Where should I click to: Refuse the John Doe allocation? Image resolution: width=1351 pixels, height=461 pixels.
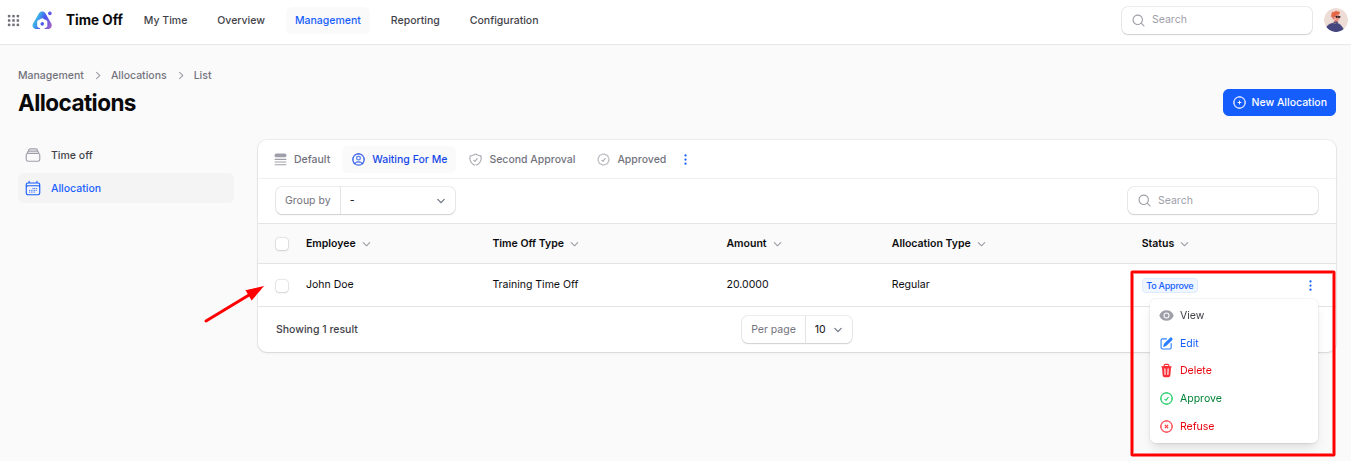(1196, 426)
